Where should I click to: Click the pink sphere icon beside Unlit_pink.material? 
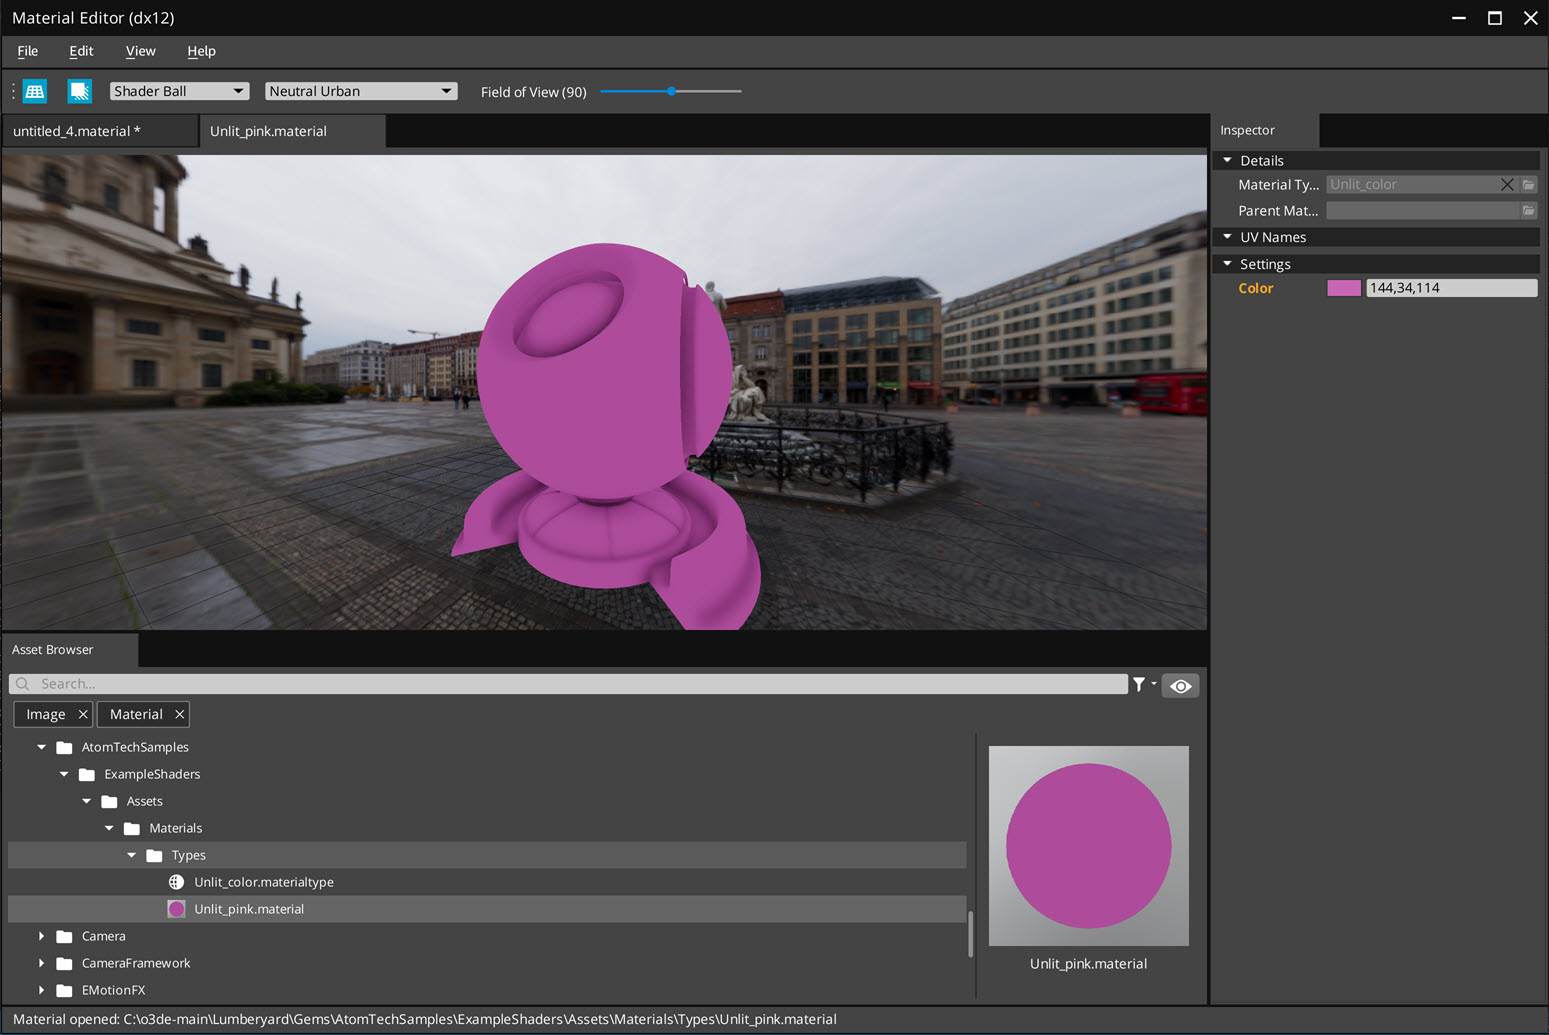tap(176, 908)
